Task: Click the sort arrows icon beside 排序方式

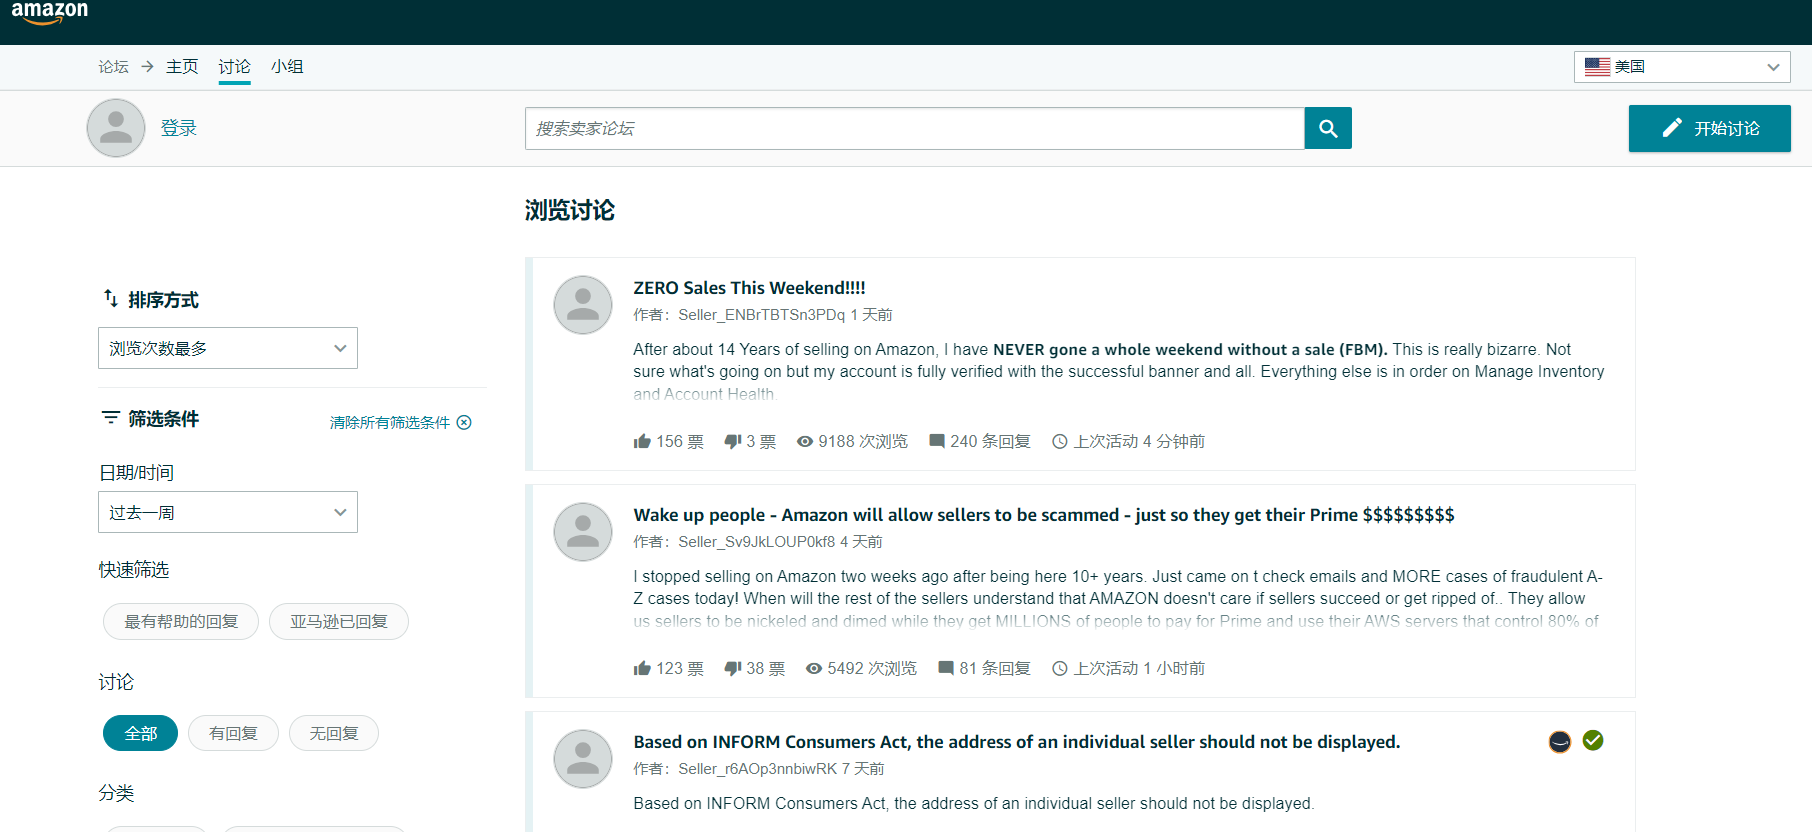Action: (111, 298)
